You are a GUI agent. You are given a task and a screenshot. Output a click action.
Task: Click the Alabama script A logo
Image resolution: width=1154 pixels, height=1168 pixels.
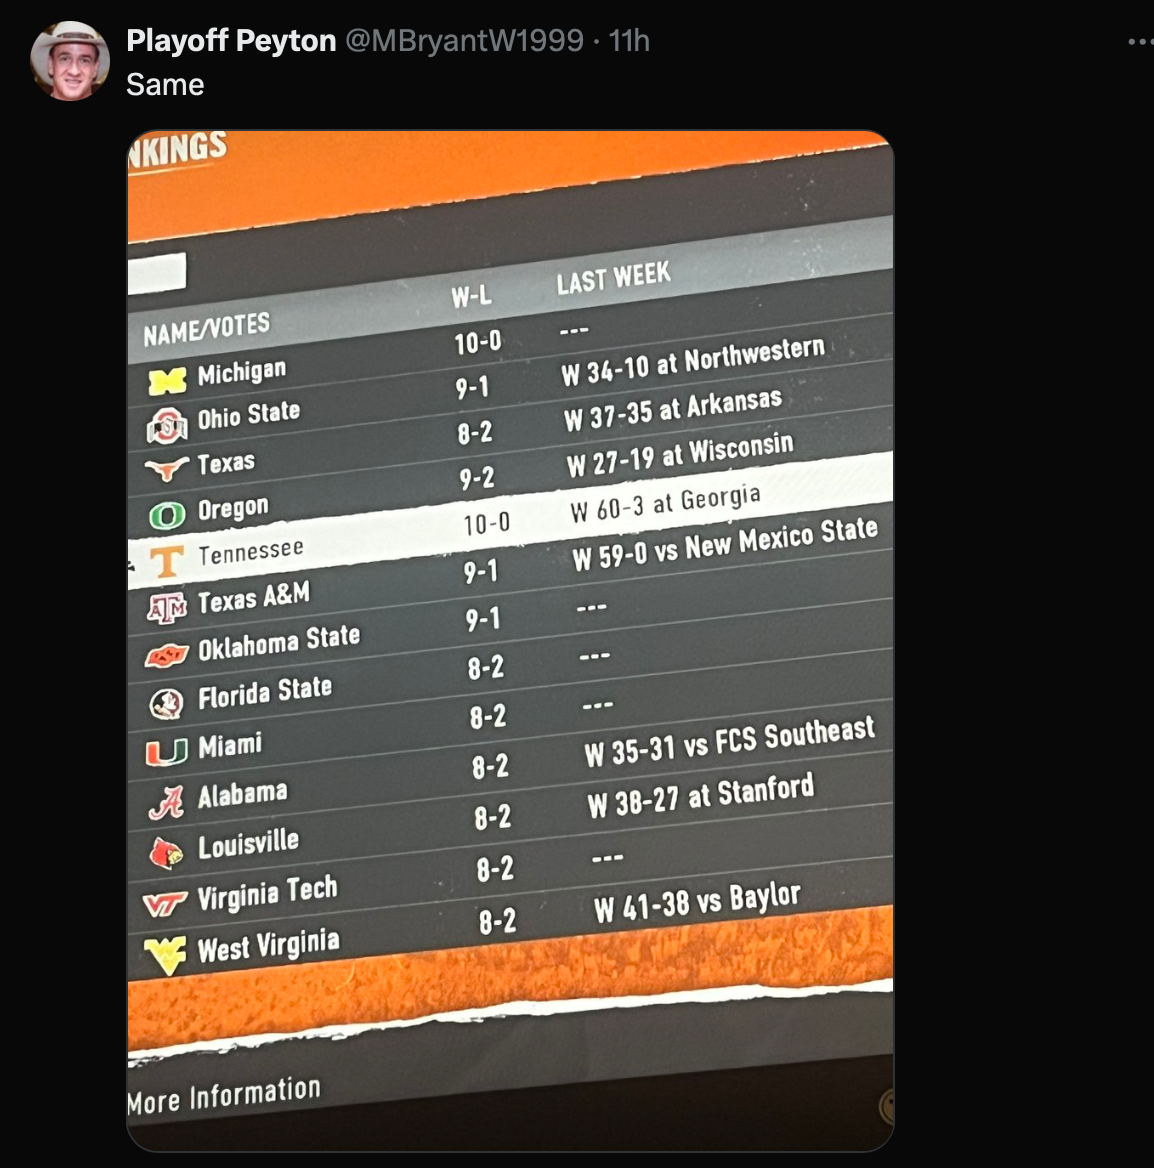166,803
